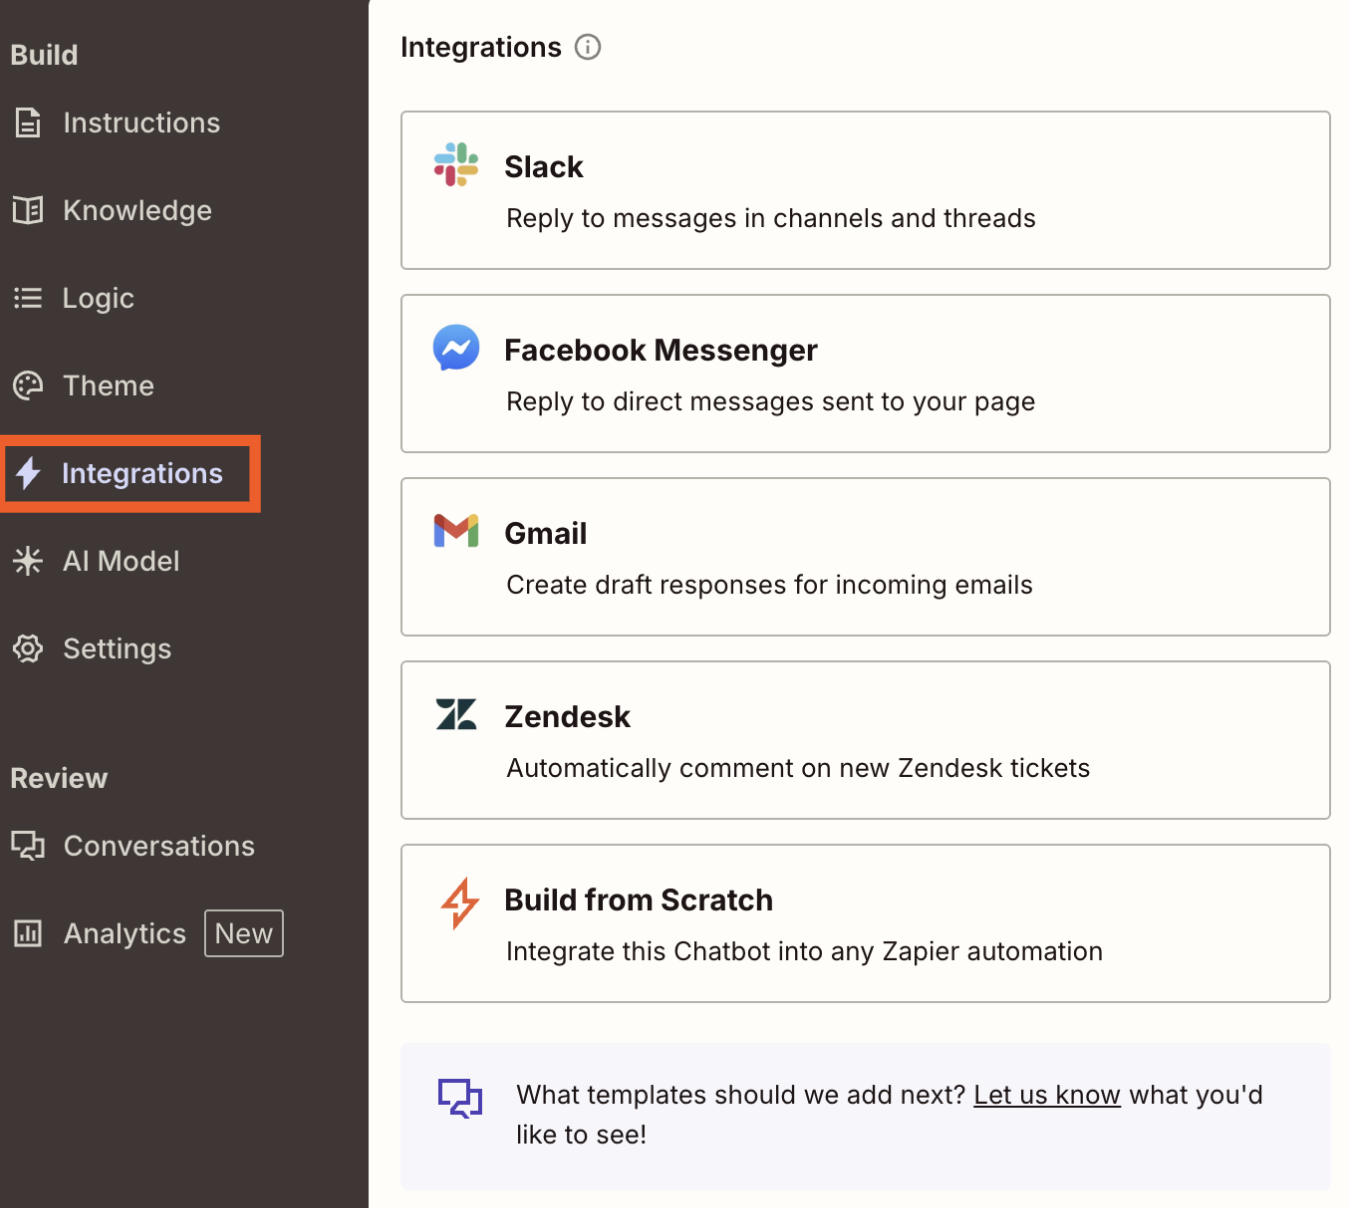Click the Knowledge book icon
This screenshot has width=1352, height=1208.
27,210
